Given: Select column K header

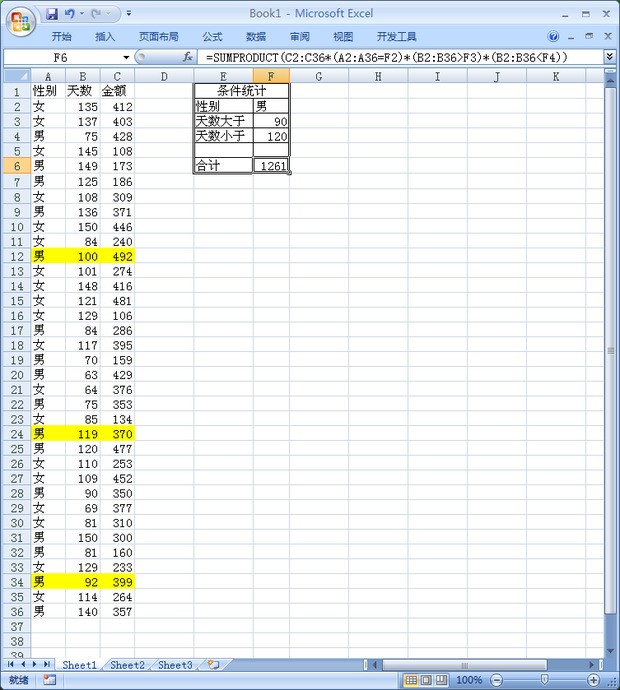Looking at the screenshot, I should click(556, 76).
